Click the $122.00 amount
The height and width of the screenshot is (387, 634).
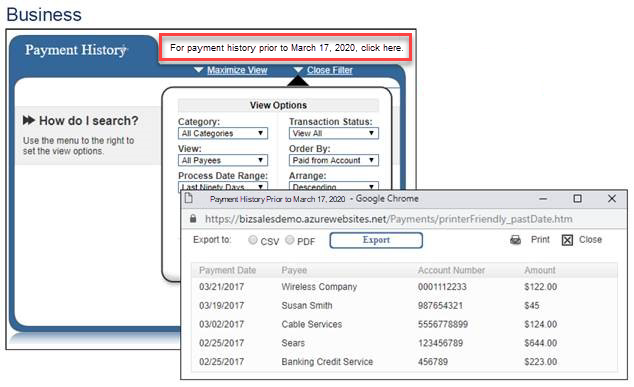[x=541, y=287]
